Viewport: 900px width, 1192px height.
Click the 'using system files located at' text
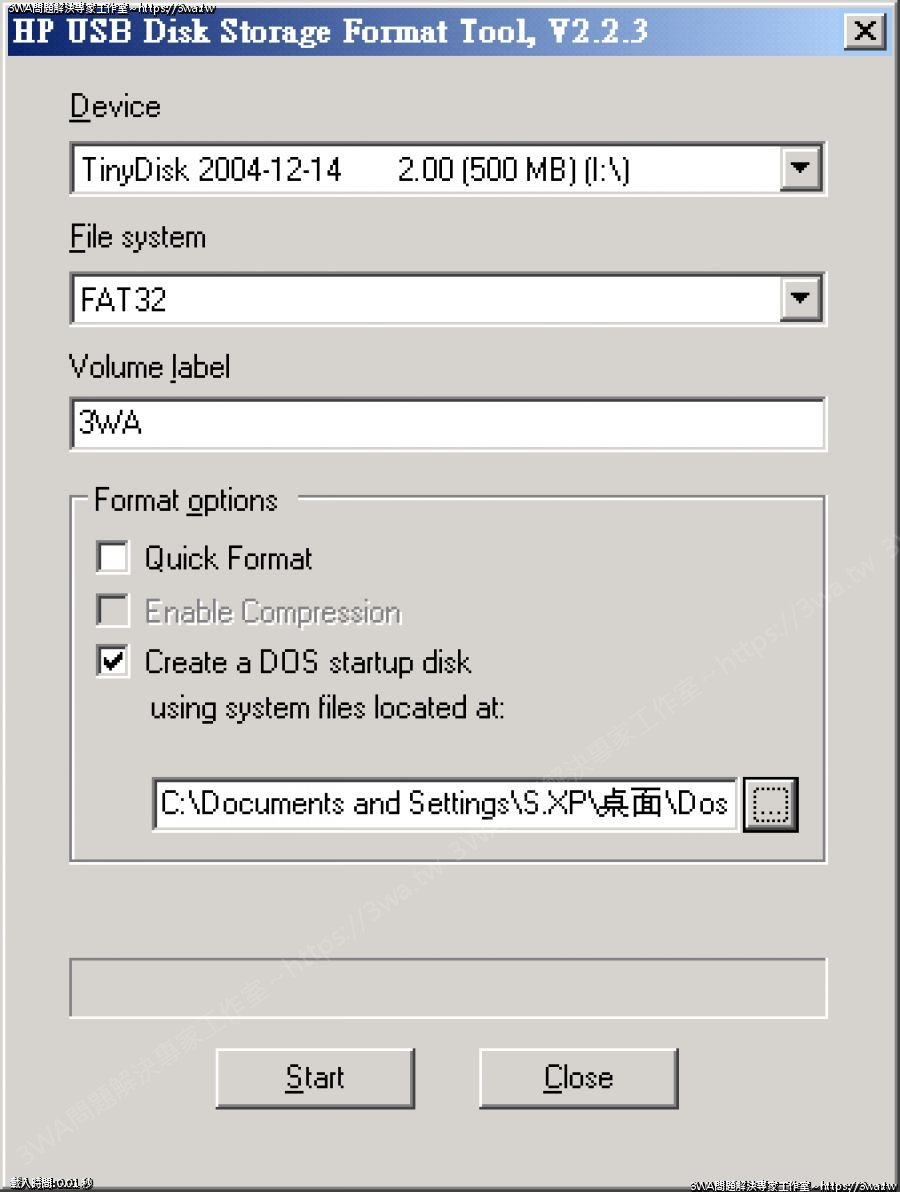click(x=327, y=709)
